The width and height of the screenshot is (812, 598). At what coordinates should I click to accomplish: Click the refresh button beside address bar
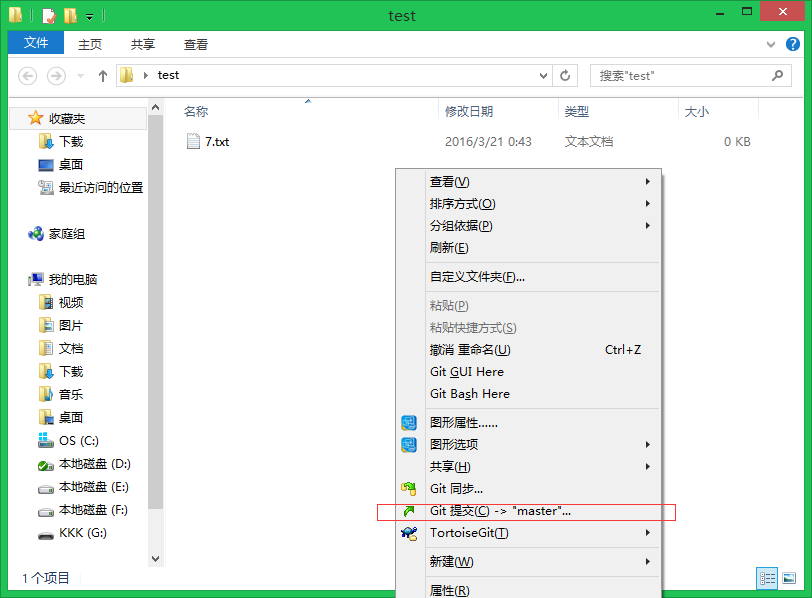coord(566,75)
